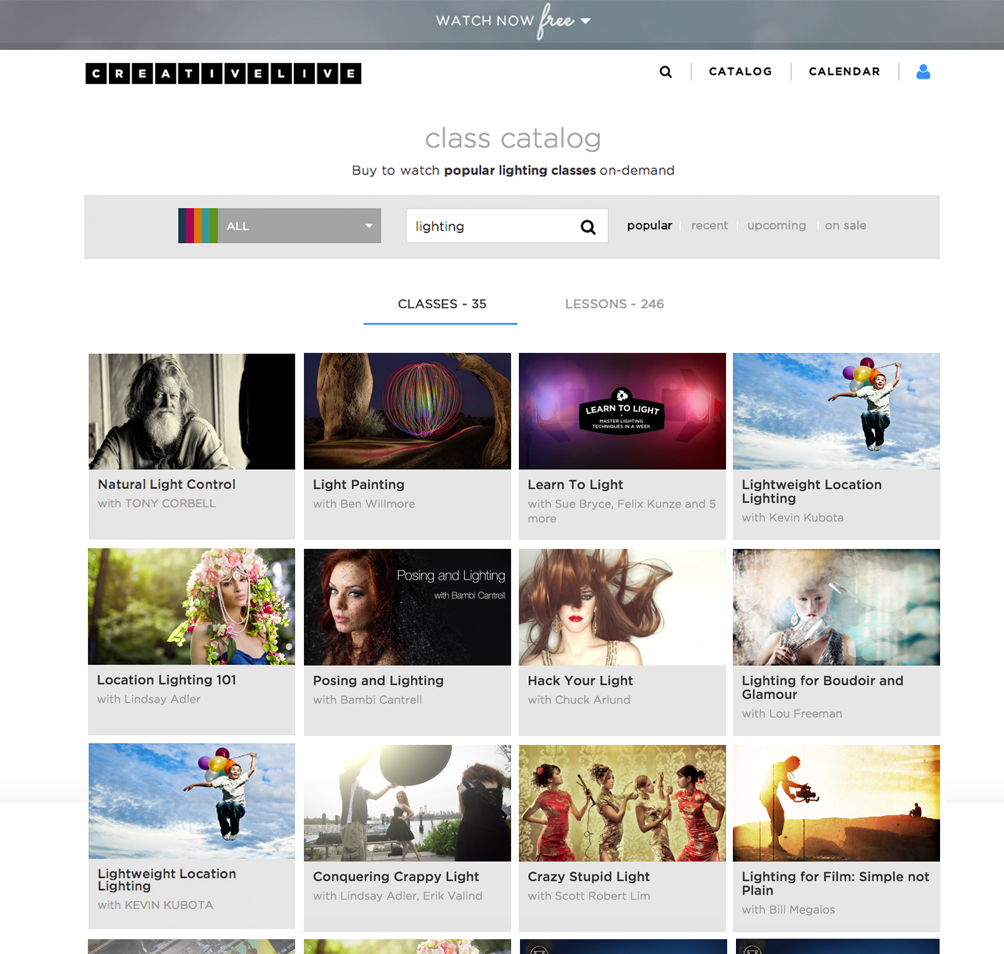The height and width of the screenshot is (954, 1004).
Task: Open the ALL category dropdown
Action: [x=279, y=225]
